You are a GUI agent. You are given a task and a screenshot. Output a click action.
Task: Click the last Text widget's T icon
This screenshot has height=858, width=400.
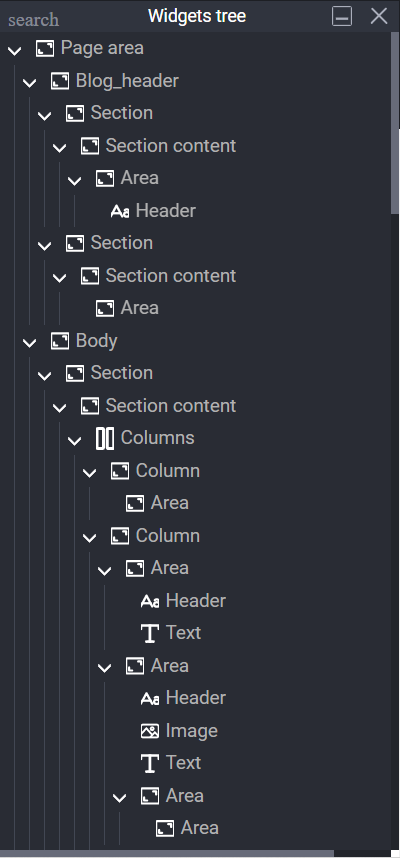(x=149, y=763)
